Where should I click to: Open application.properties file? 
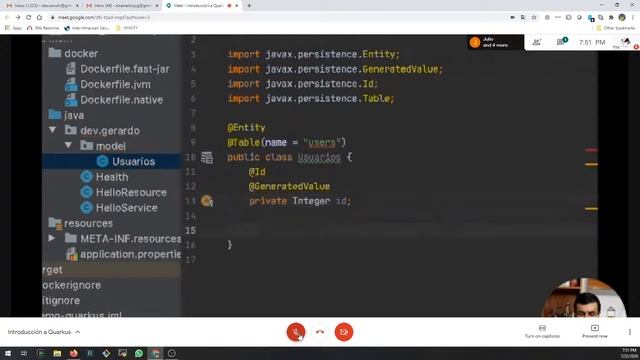tap(123, 254)
